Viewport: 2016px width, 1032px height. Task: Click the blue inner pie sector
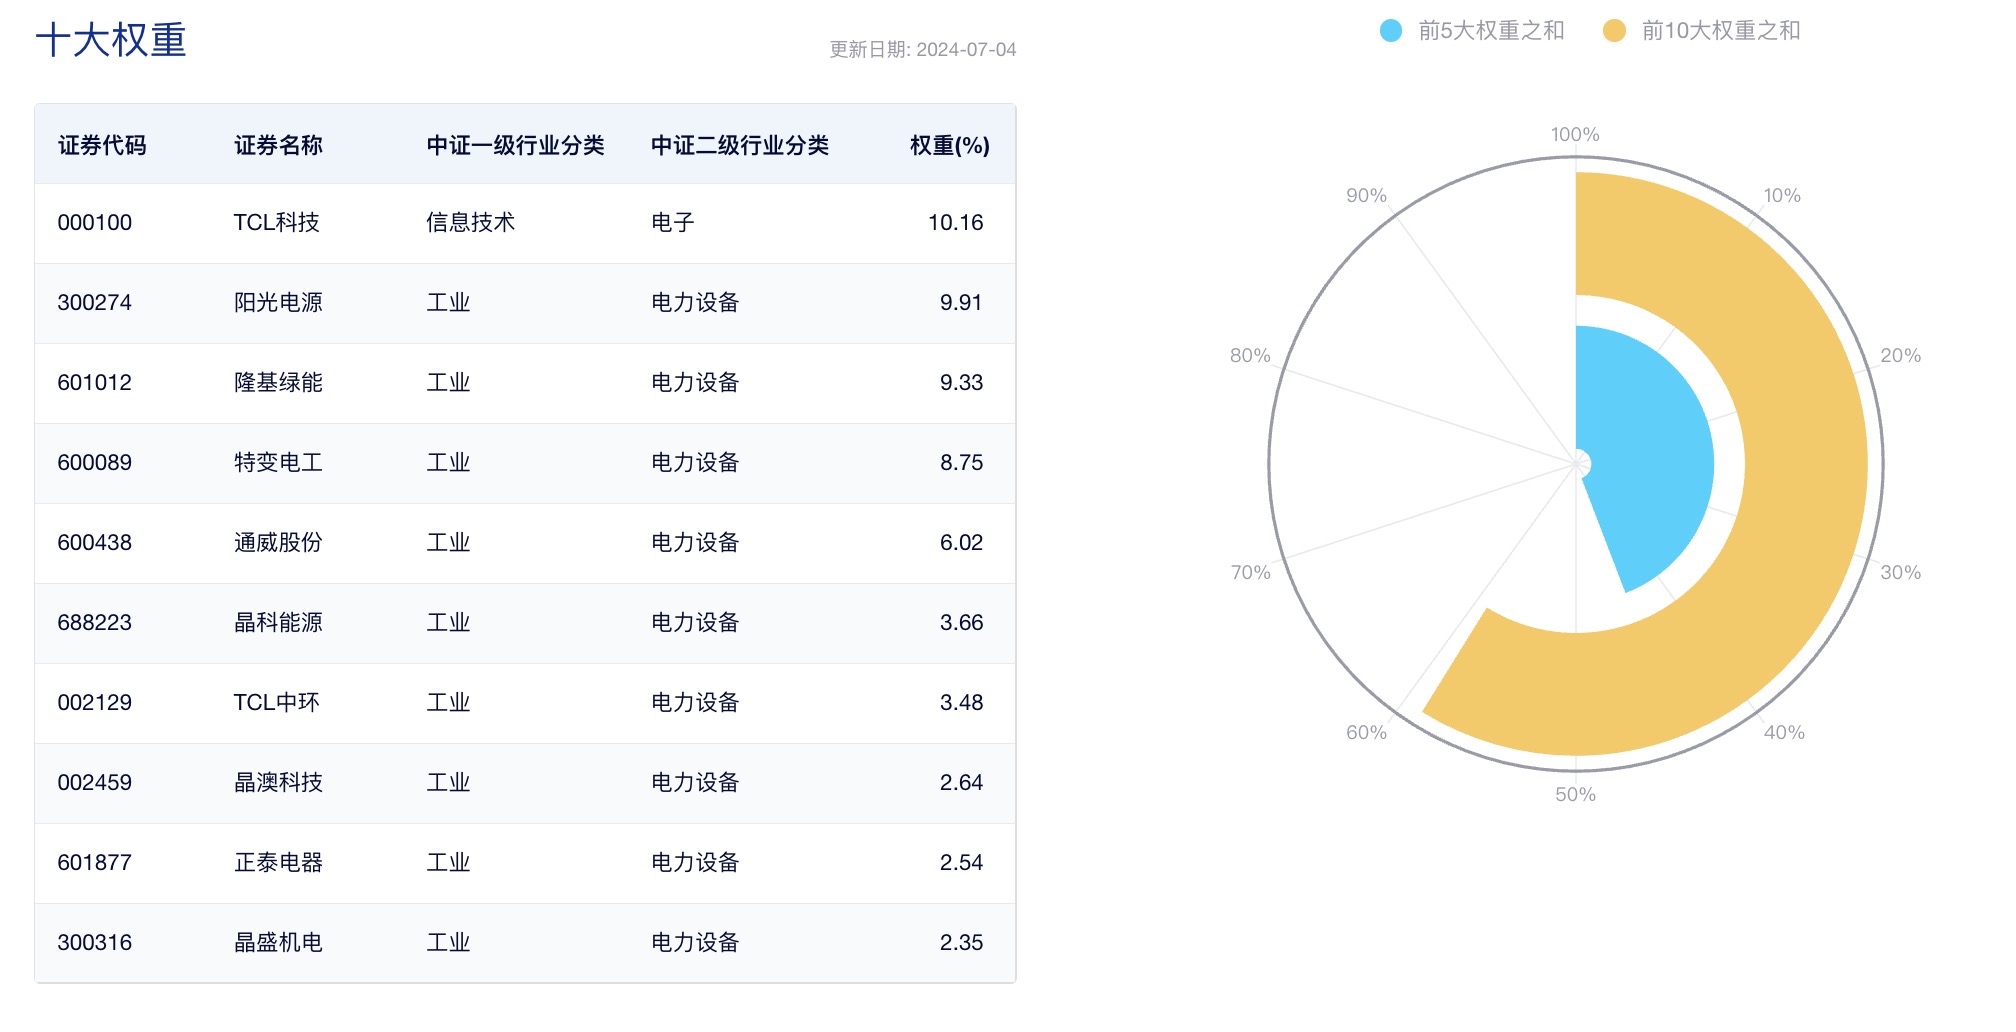1645,460
